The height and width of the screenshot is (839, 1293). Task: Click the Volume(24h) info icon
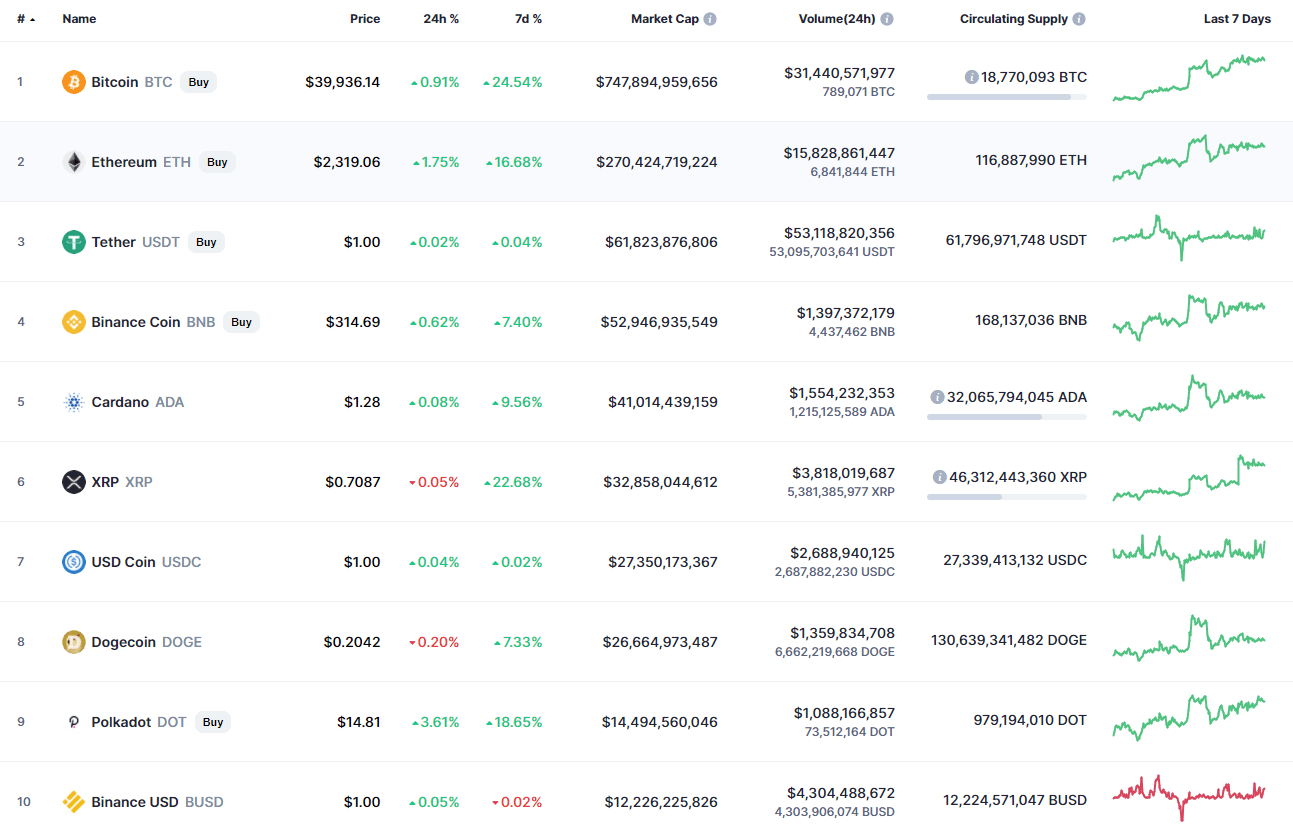point(887,19)
